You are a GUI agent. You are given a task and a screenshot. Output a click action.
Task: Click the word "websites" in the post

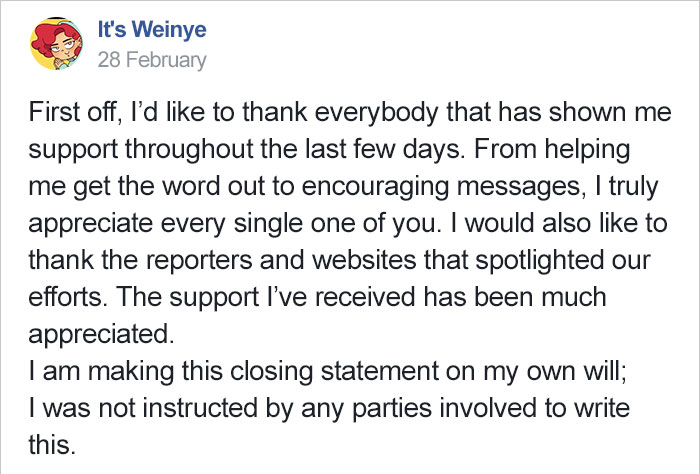pyautogui.click(x=364, y=260)
